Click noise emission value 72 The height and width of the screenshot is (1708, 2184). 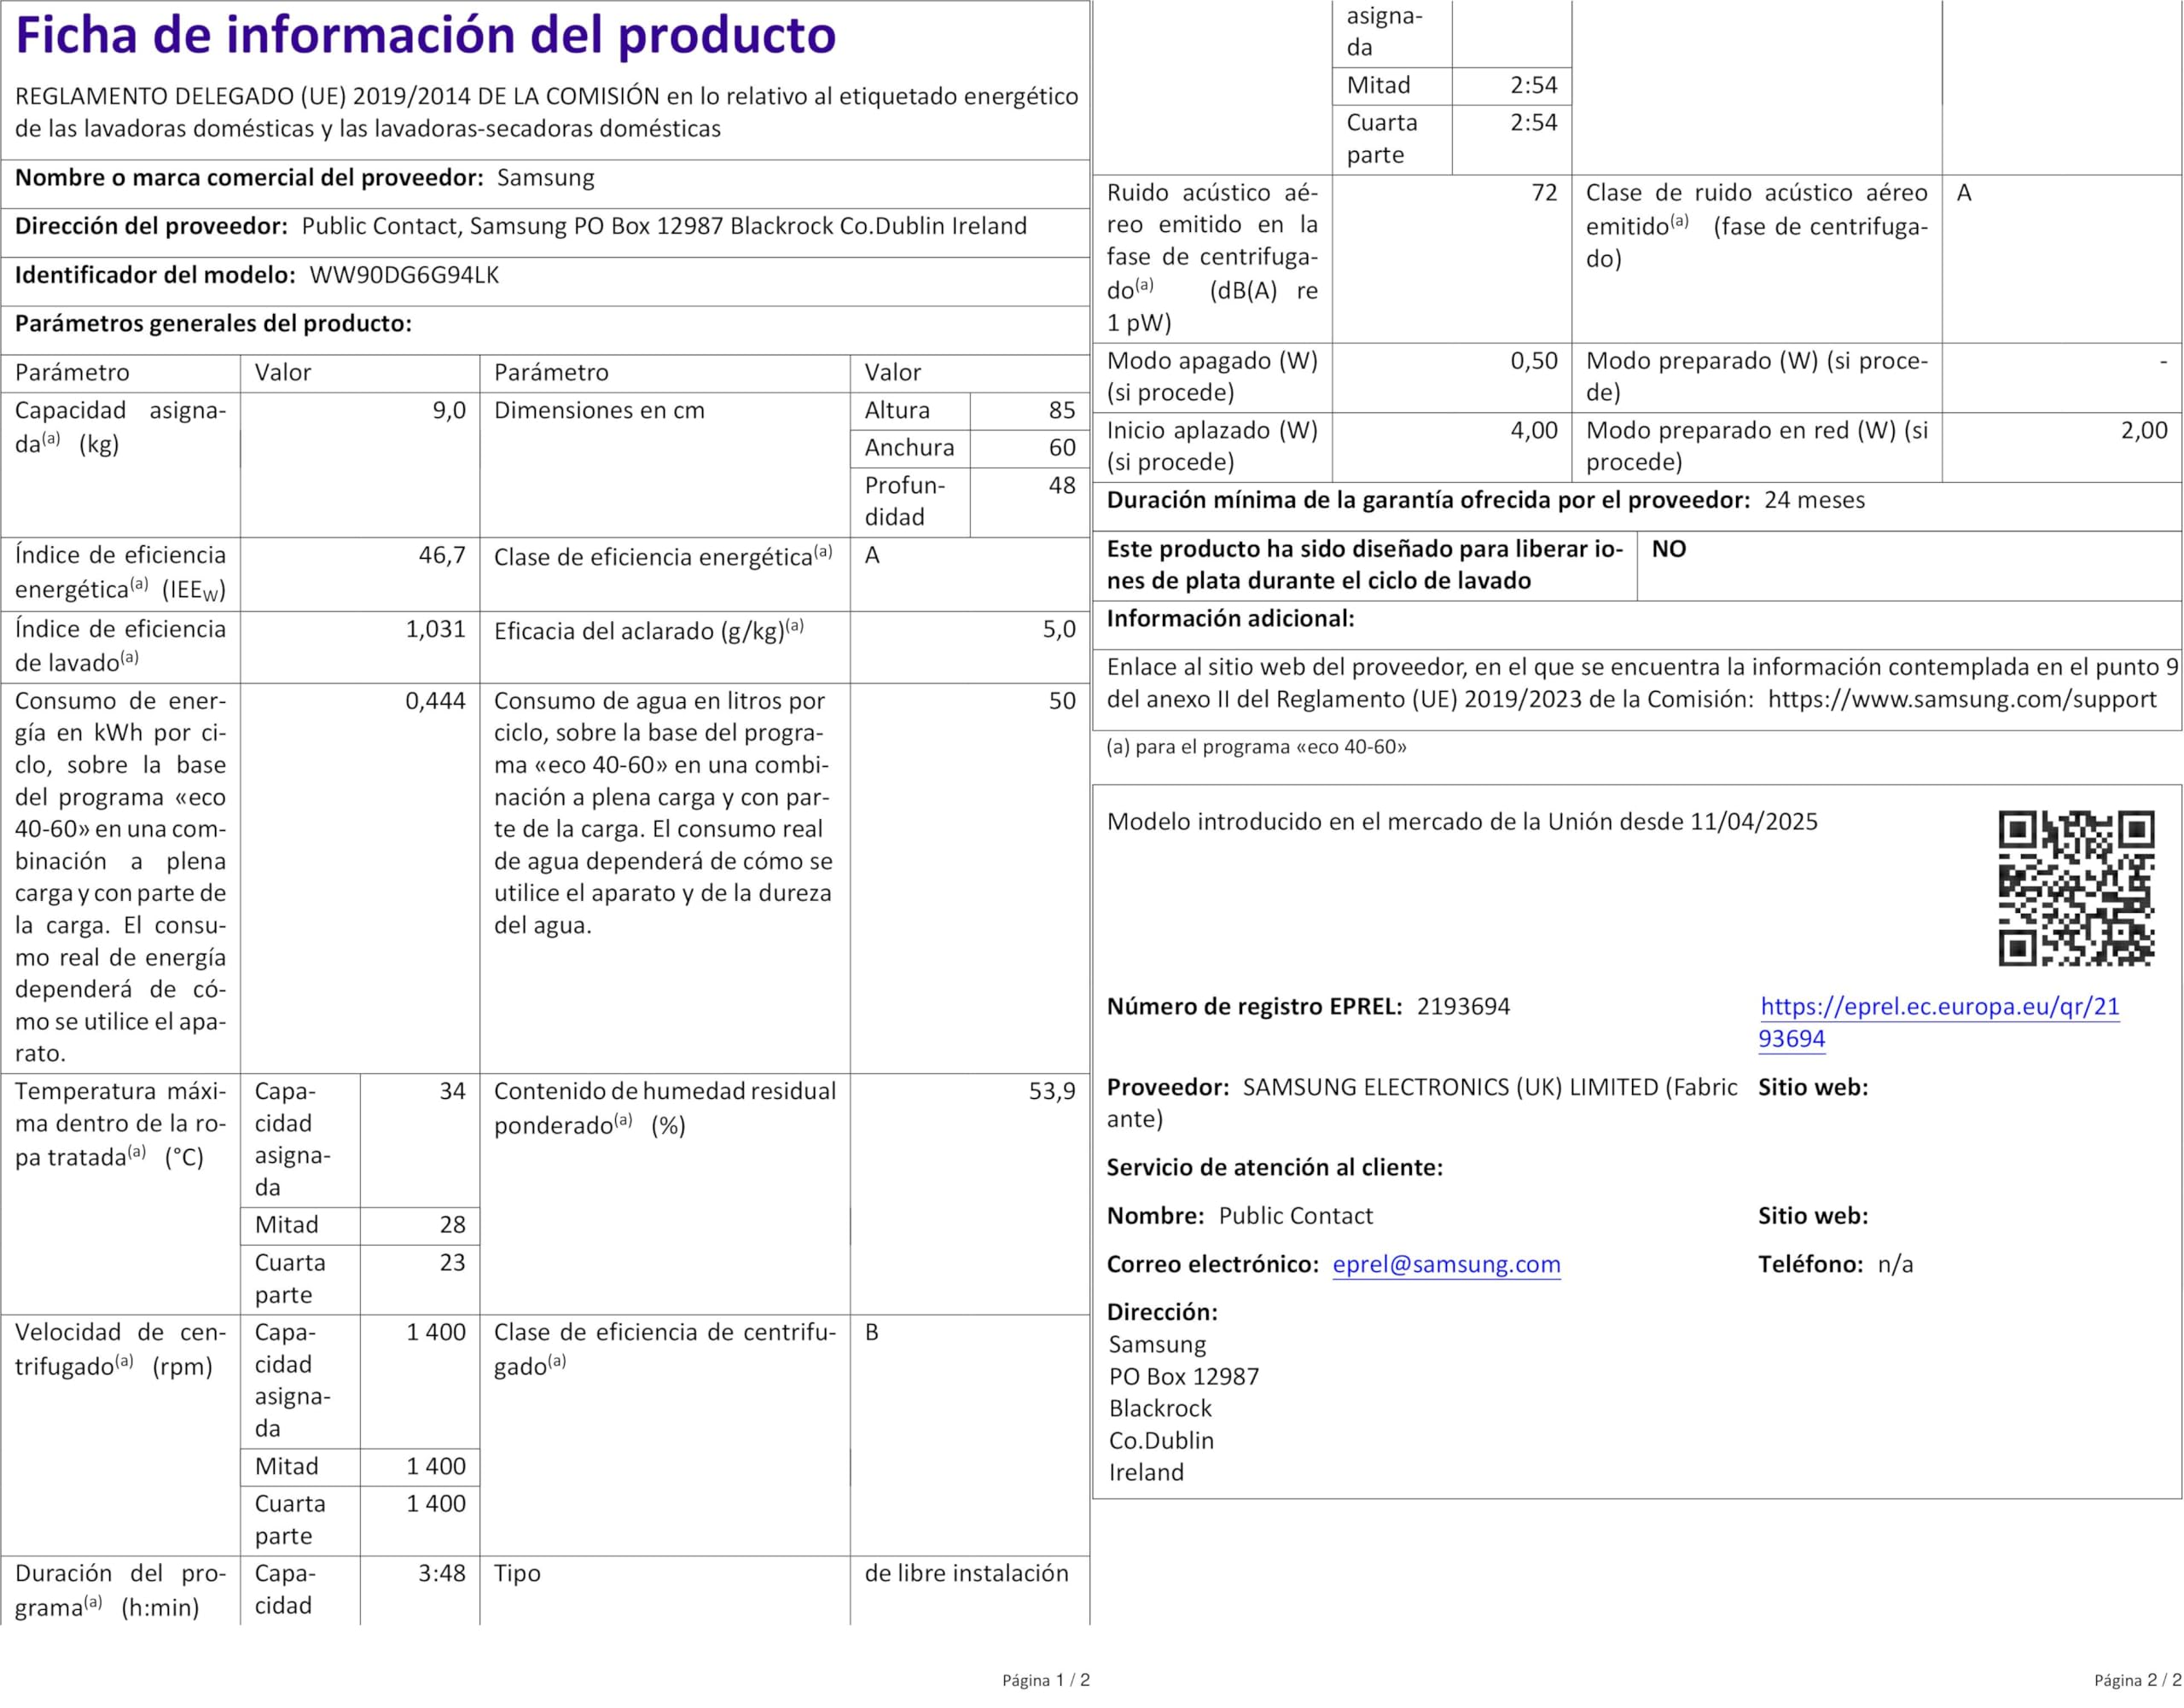(x=1545, y=192)
